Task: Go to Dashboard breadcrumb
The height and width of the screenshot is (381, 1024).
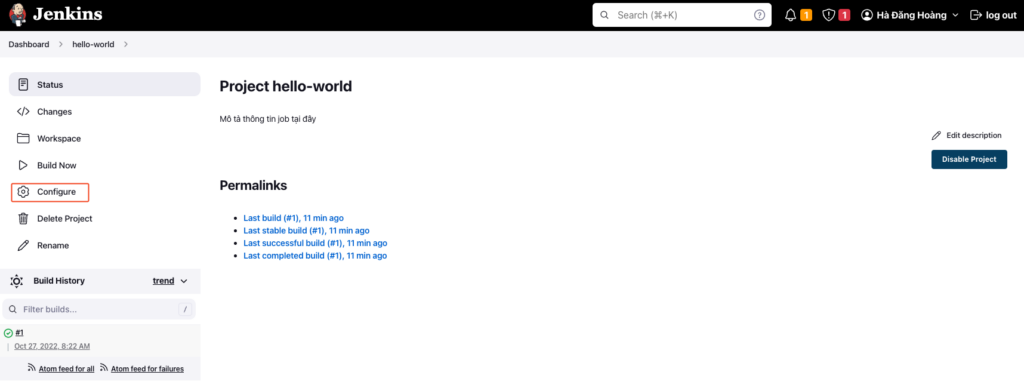Action: [29, 44]
